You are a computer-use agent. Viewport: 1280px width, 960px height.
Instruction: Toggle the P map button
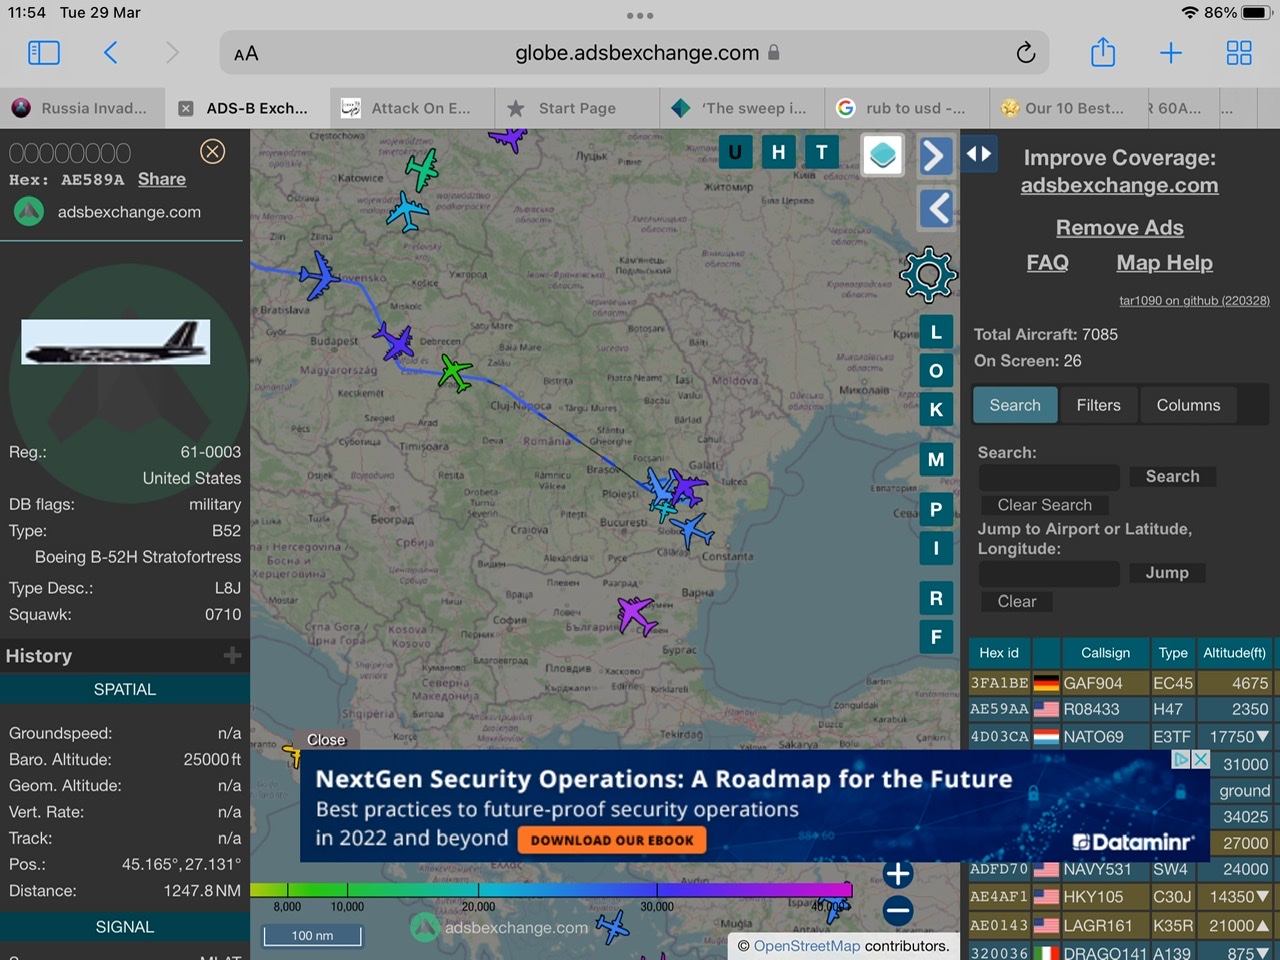pos(936,509)
